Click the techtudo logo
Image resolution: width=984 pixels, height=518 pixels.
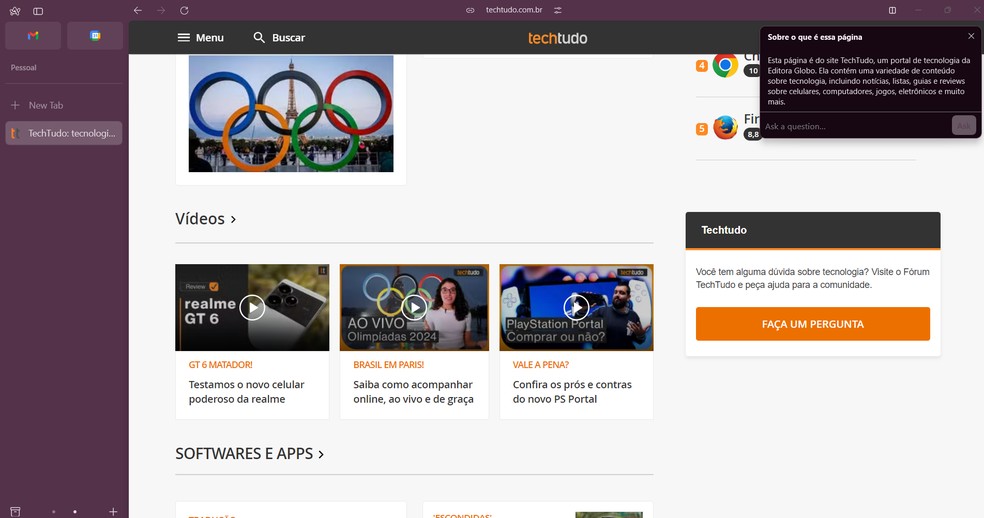557,38
